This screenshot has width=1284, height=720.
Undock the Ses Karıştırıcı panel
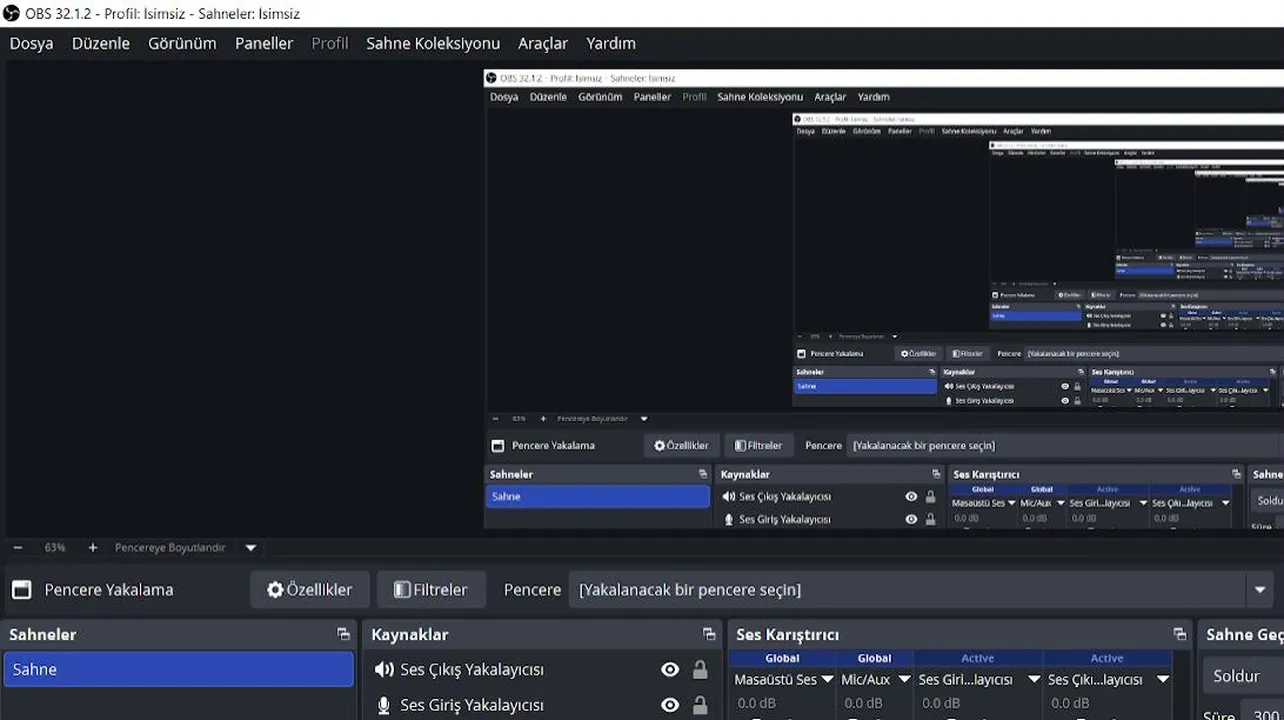1180,634
